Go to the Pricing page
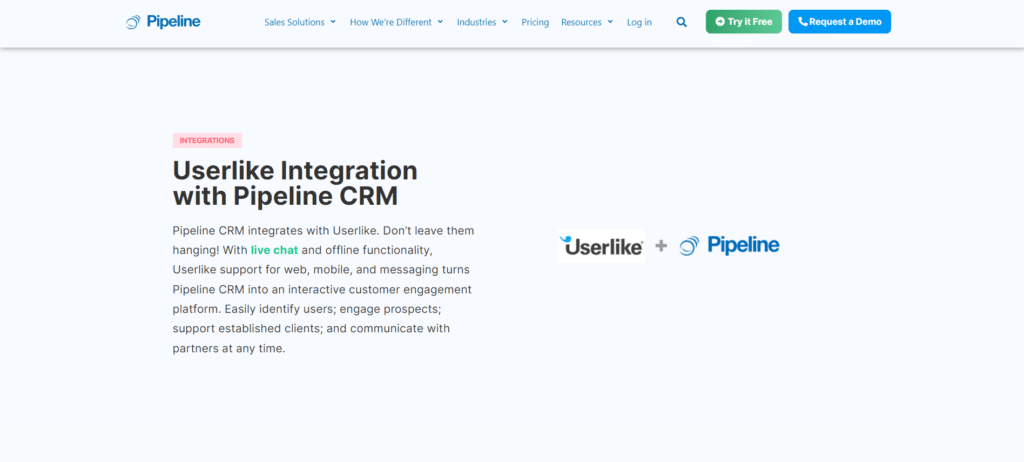This screenshot has width=1024, height=462. 535,22
